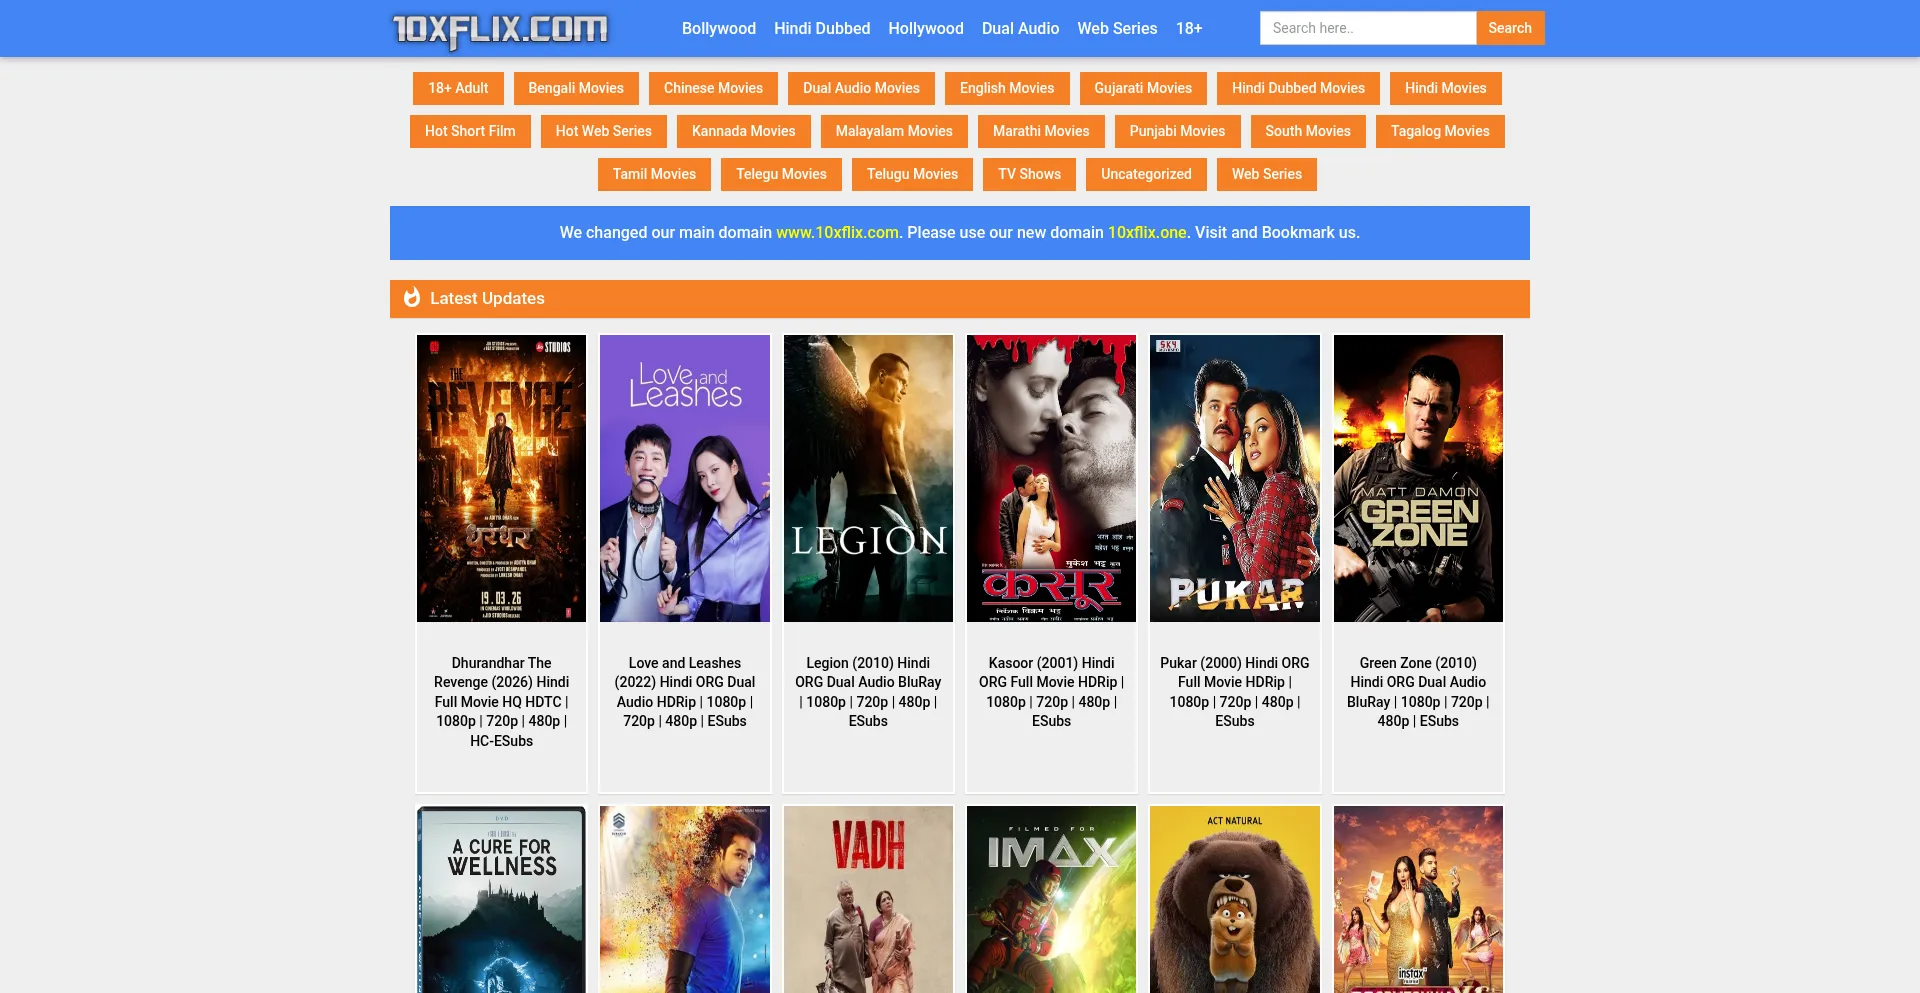Click the Kasoor (2001) Hindi title link
This screenshot has height=993, width=1920.
tap(1051, 692)
